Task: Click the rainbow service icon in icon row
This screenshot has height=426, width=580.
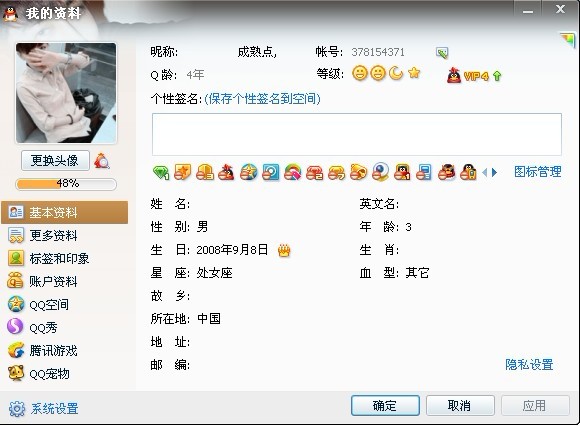Action: coord(293,172)
